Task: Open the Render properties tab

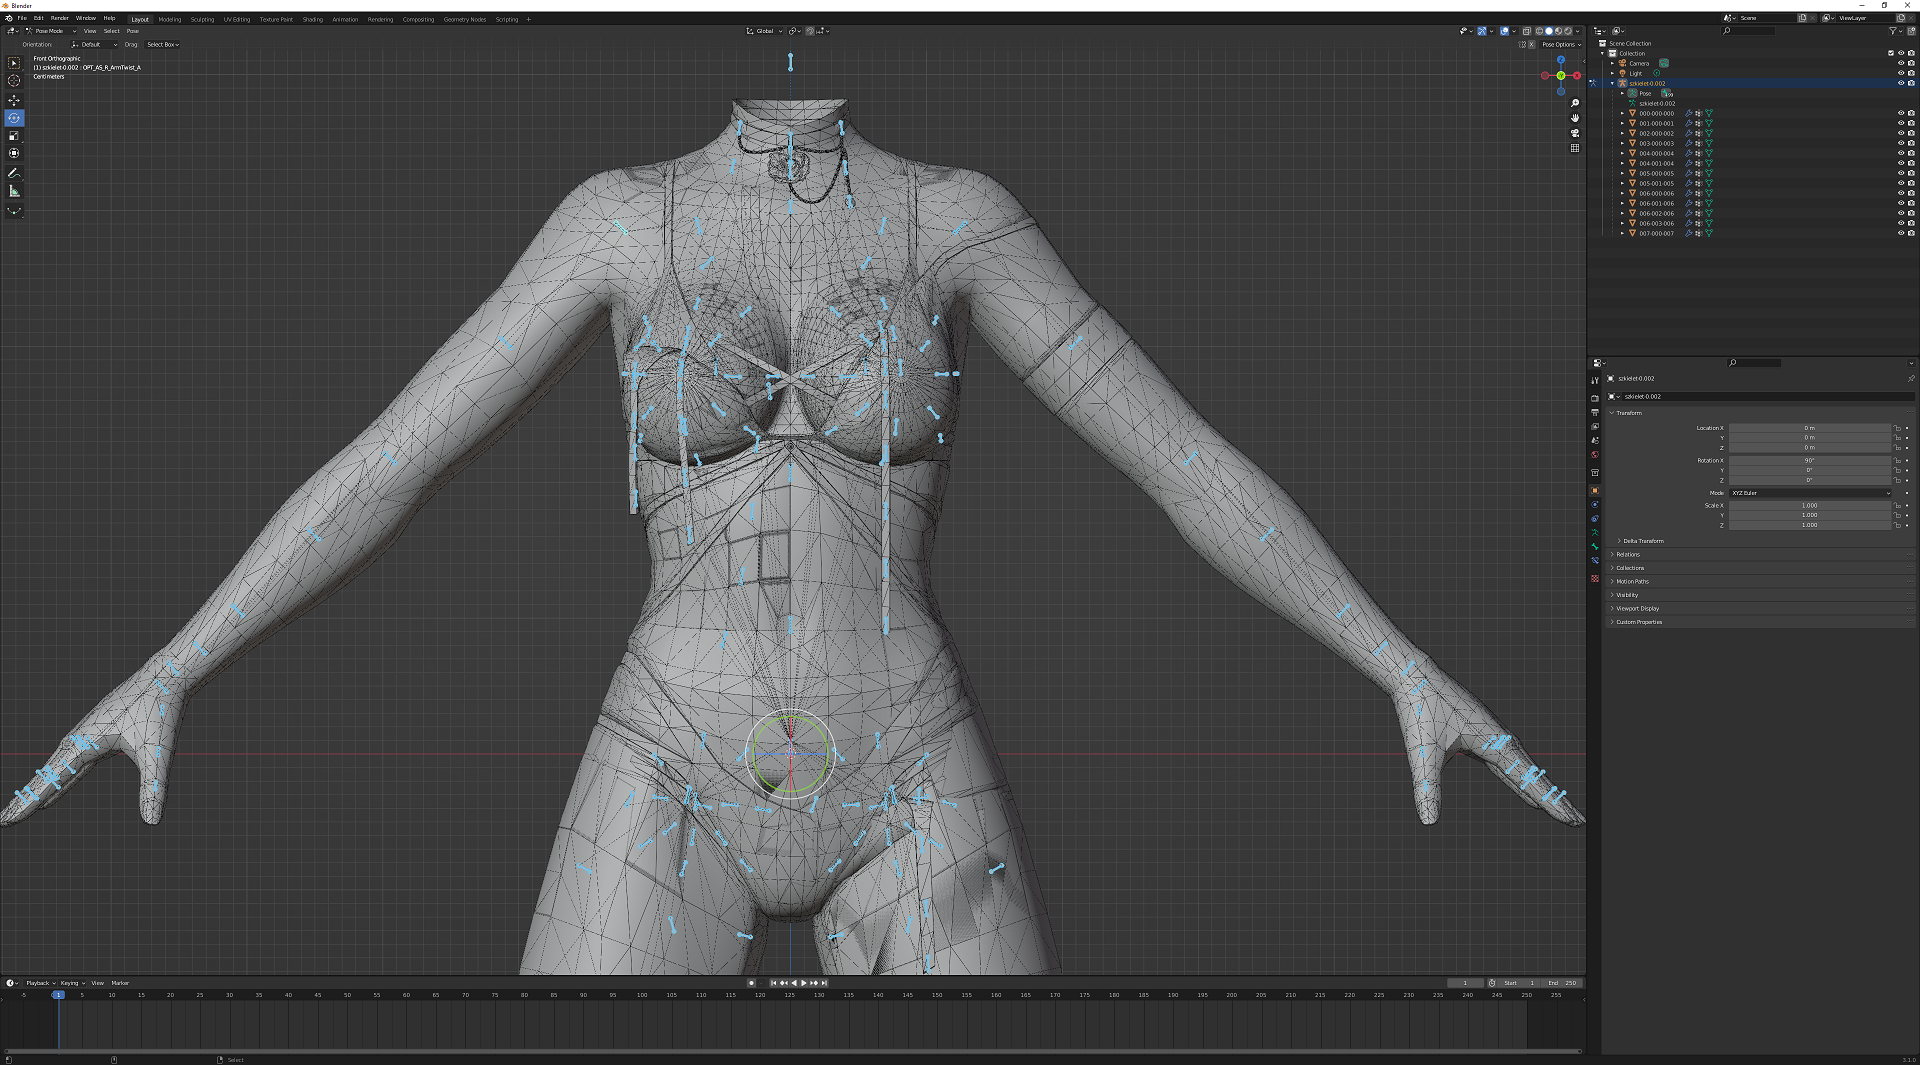Action: pos(1595,399)
